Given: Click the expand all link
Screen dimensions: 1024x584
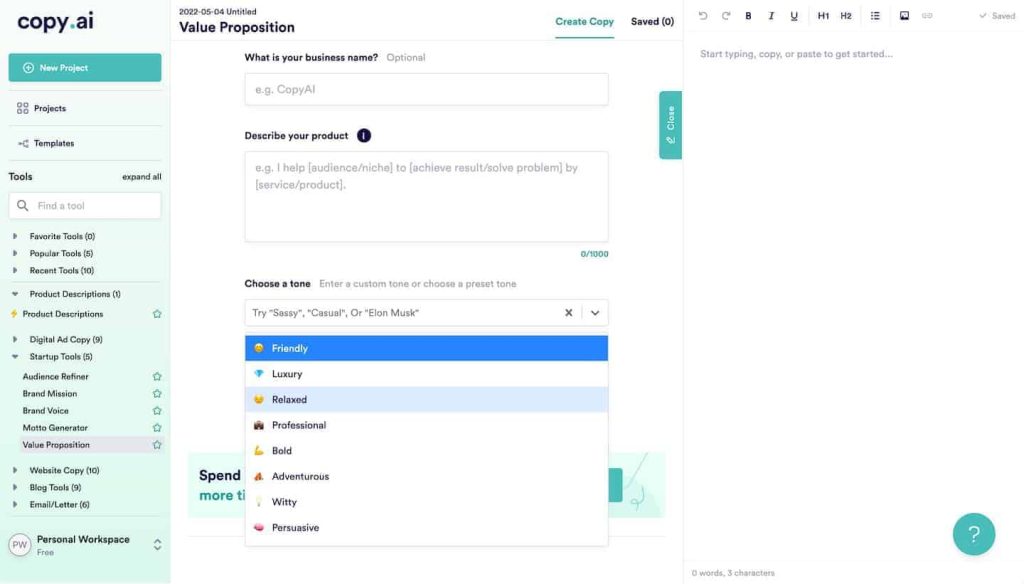Looking at the screenshot, I should click(x=141, y=177).
